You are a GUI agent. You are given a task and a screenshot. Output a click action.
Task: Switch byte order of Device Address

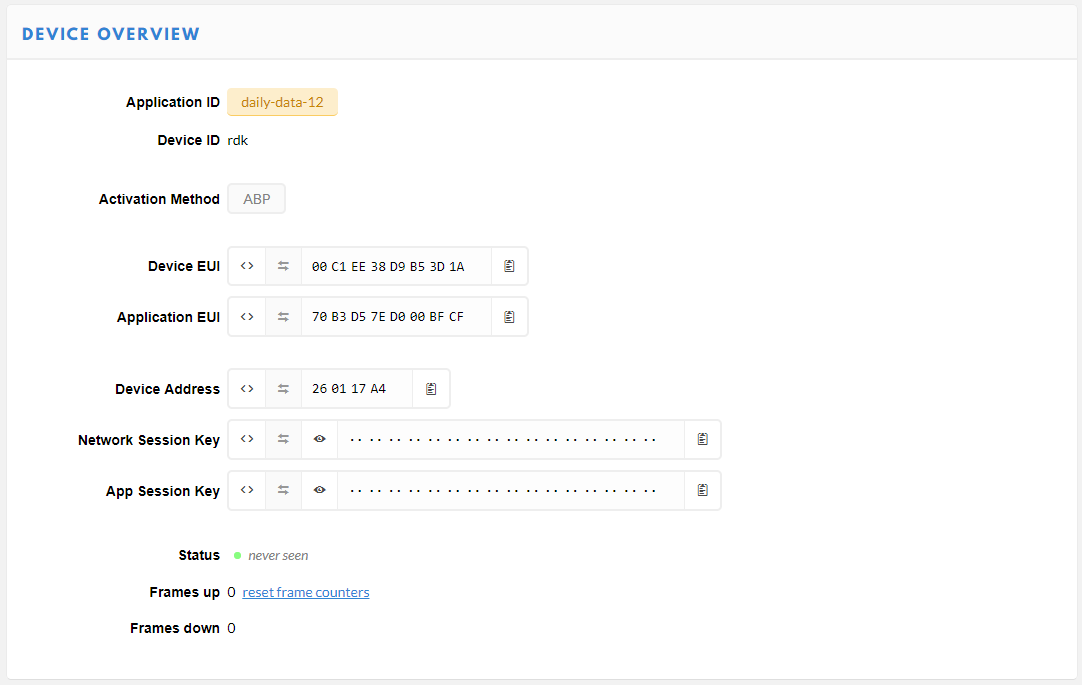283,389
